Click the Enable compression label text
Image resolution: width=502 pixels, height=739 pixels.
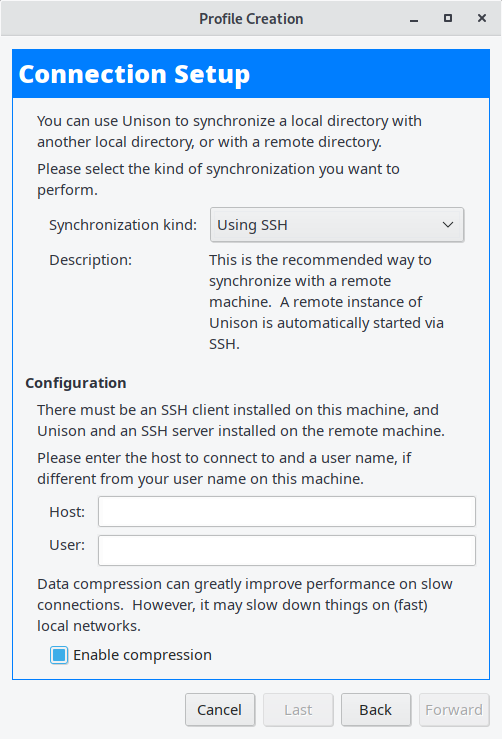tap(142, 655)
